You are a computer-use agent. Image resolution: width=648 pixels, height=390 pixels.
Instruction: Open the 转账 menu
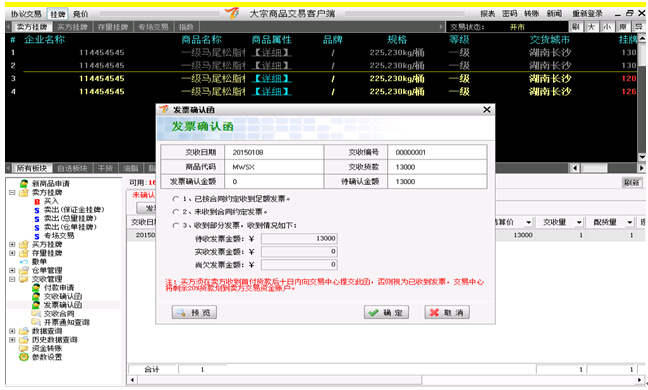pyautogui.click(x=532, y=14)
